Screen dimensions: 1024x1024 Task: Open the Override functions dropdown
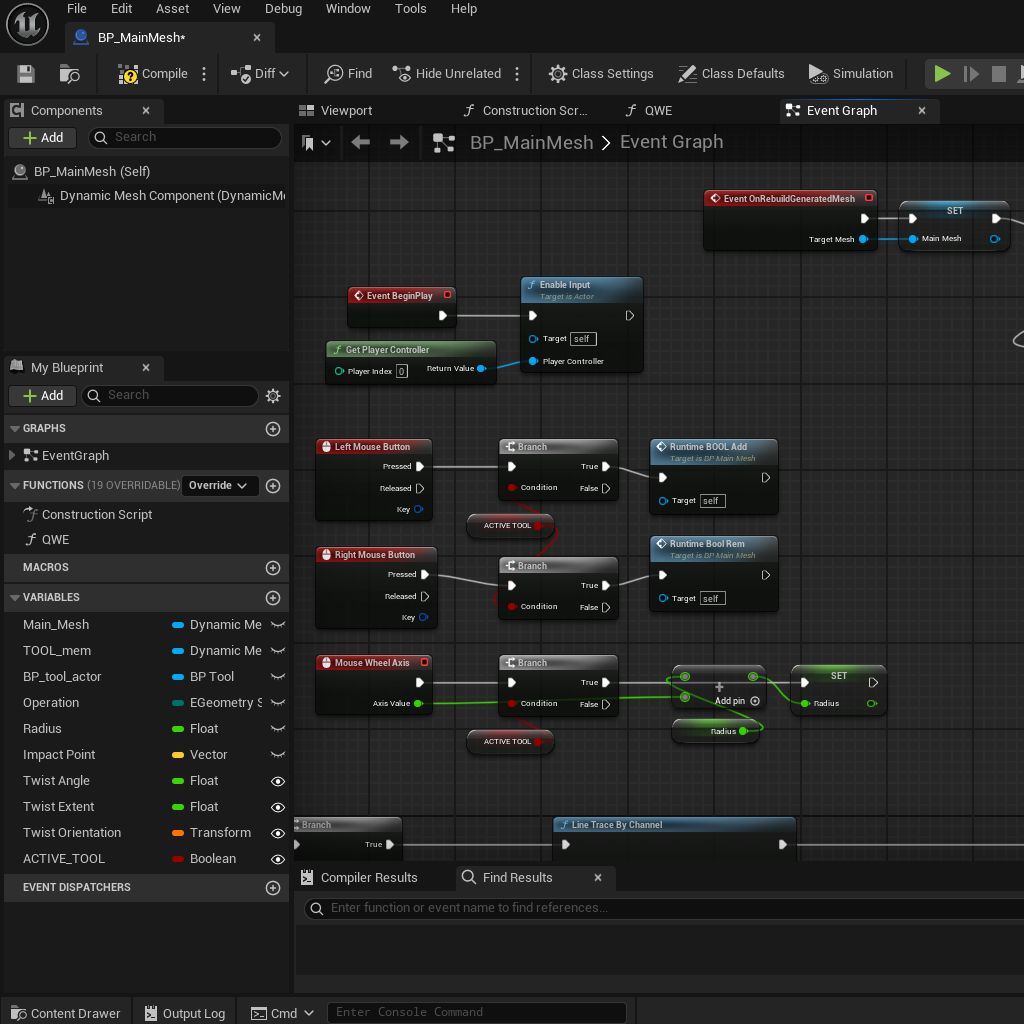click(219, 486)
